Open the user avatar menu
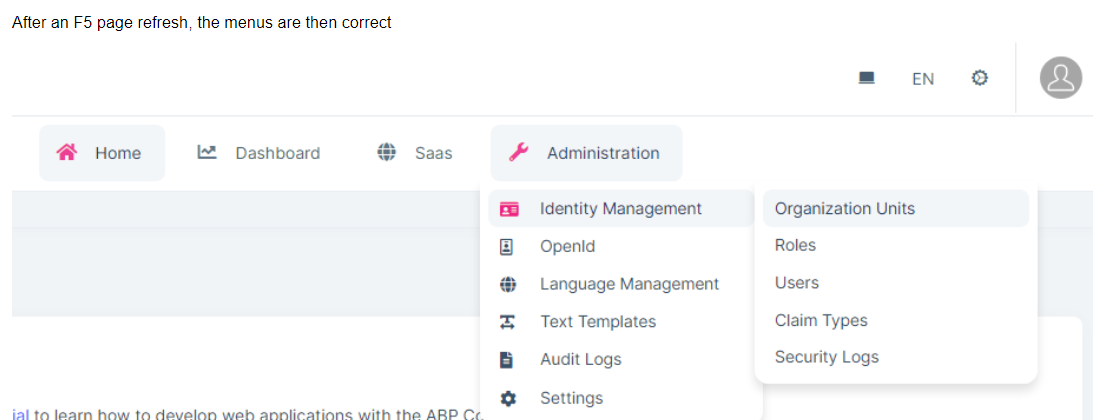Viewport: 1105px width, 420px height. (x=1060, y=78)
